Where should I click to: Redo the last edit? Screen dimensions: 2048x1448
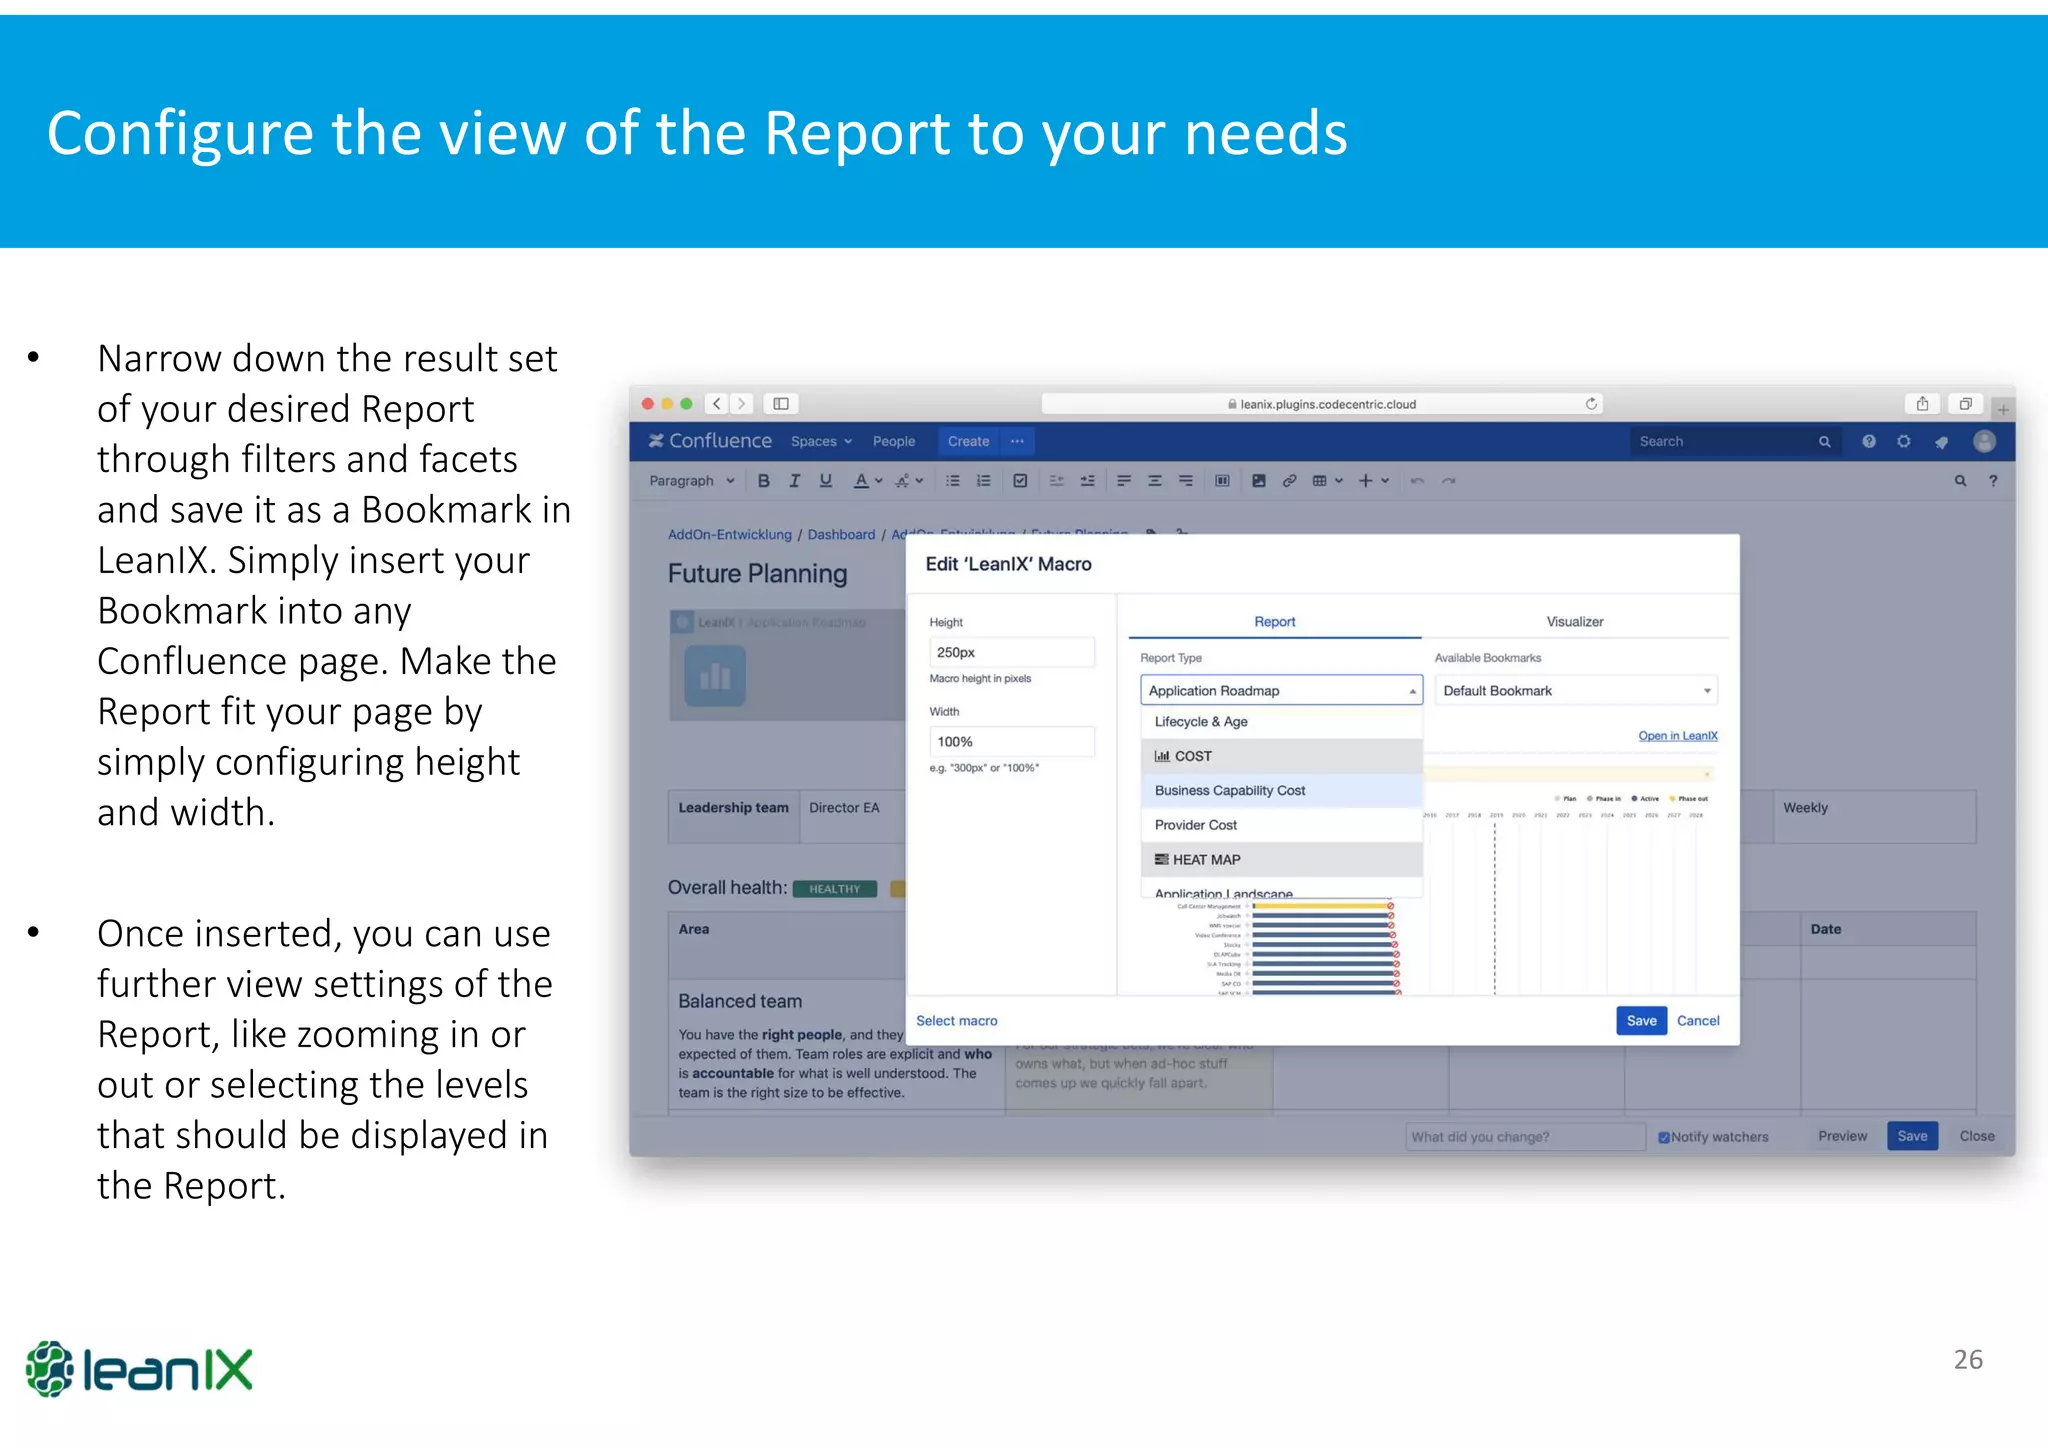pyautogui.click(x=1449, y=481)
